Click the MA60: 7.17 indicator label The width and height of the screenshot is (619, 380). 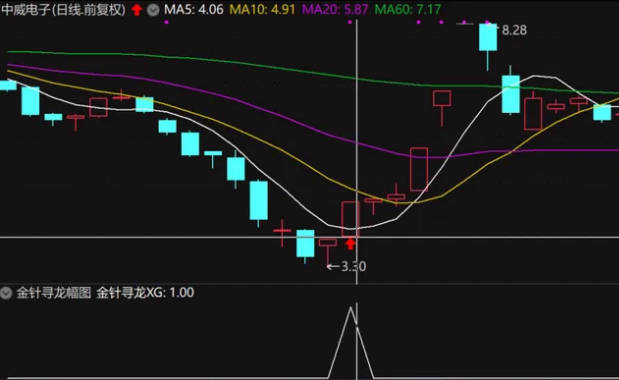[x=407, y=9]
